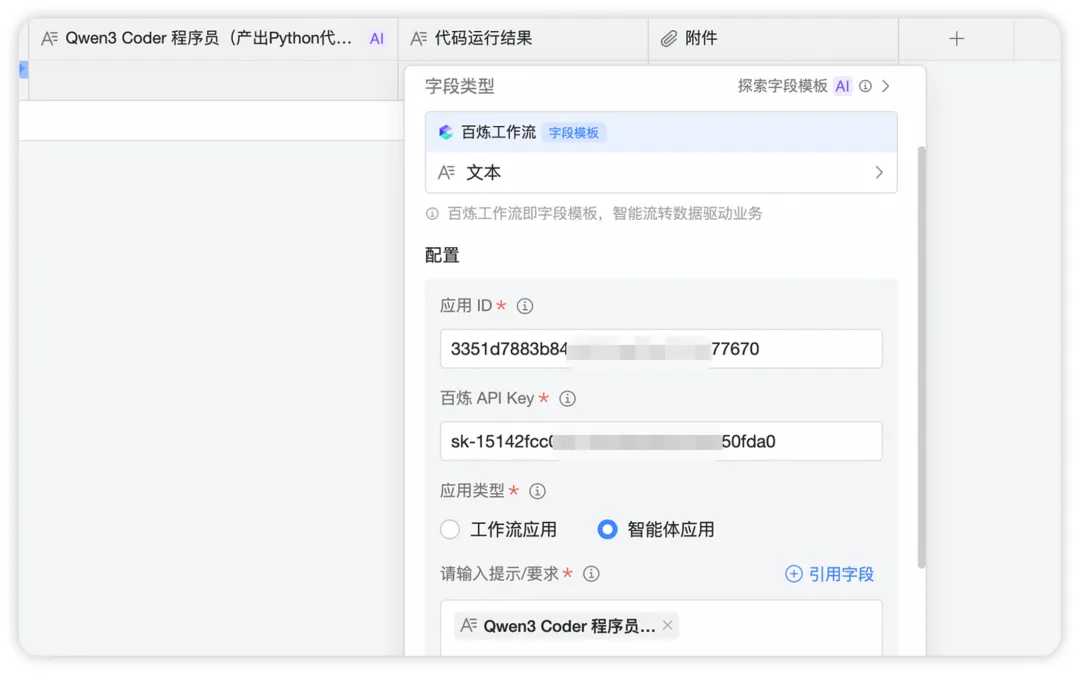This screenshot has width=1080, height=678.
Task: Click the prompt input box around the tag
Action: [x=661, y=628]
